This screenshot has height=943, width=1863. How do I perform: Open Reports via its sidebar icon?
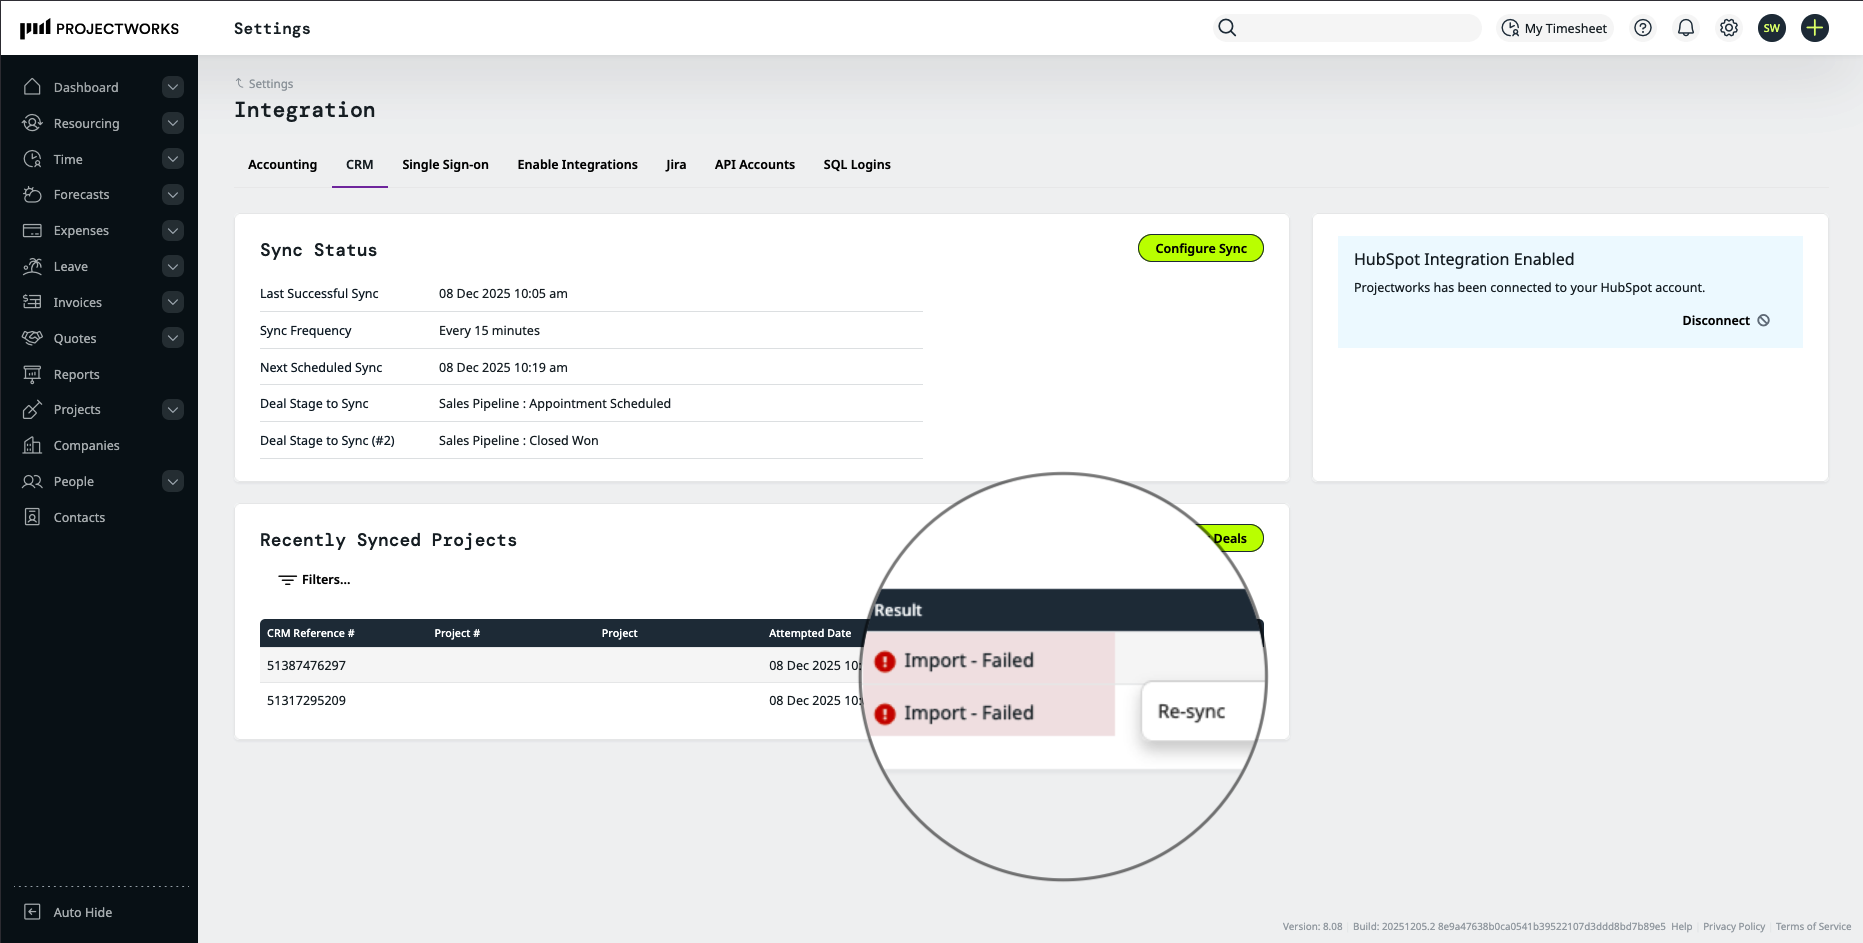(32, 374)
